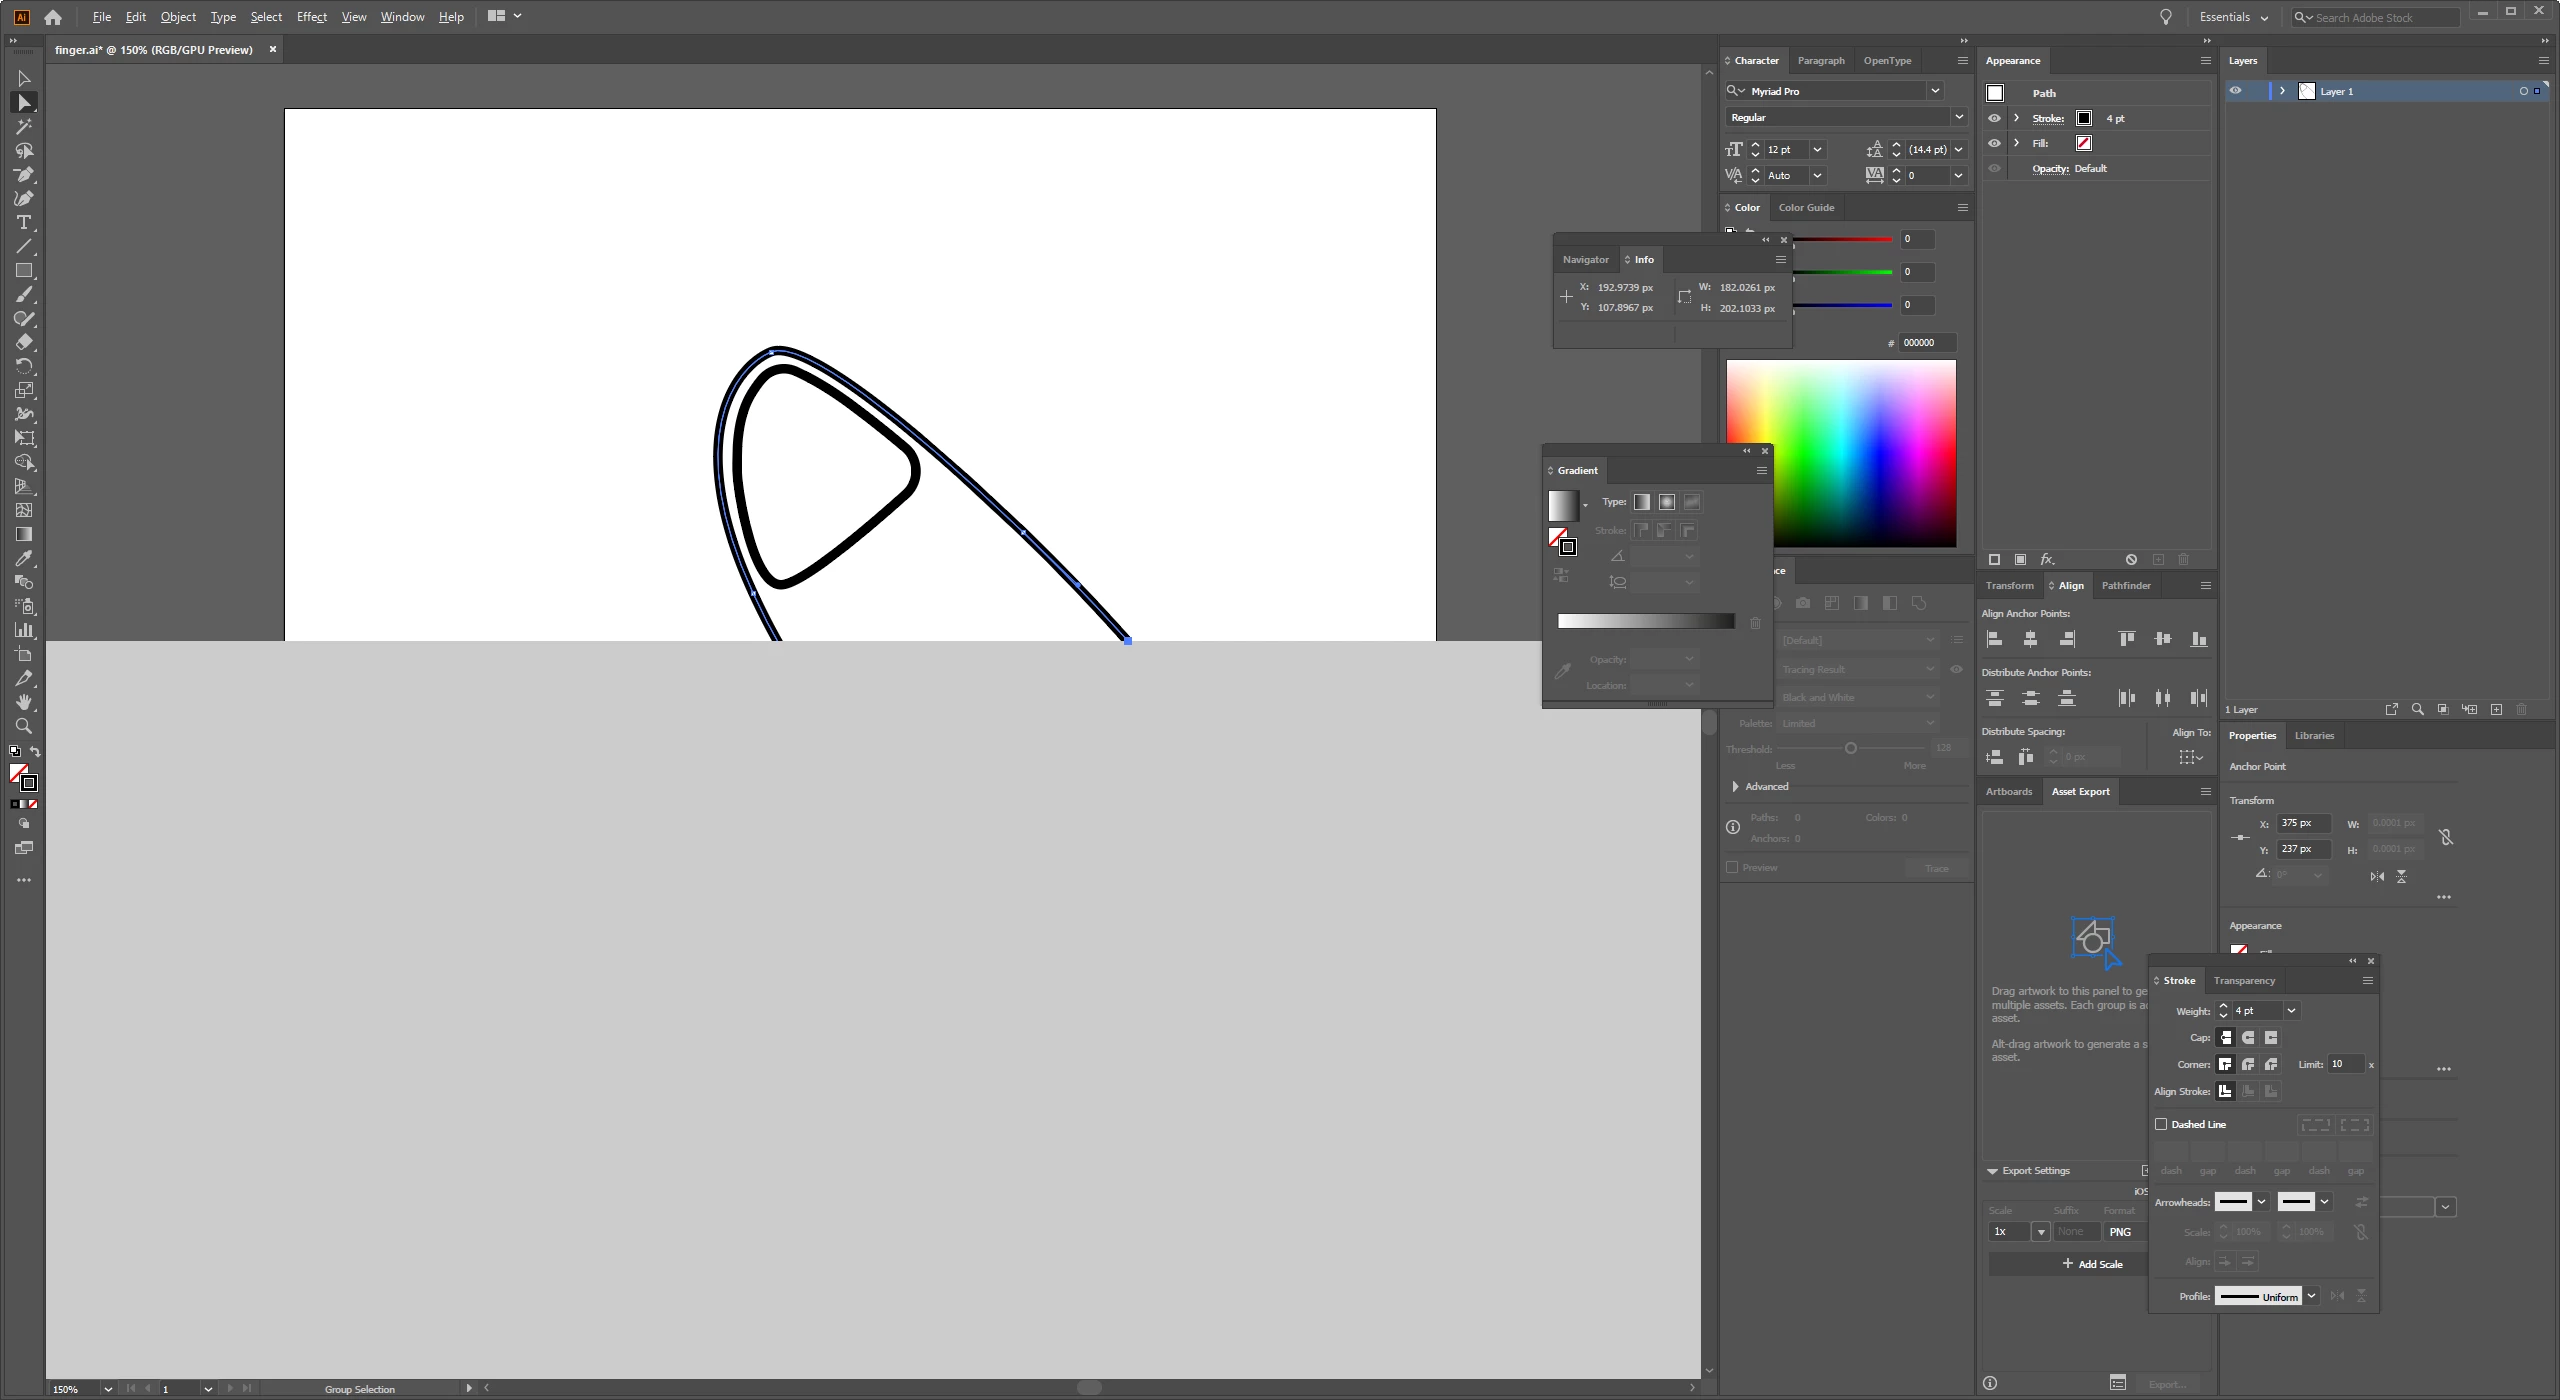Screen dimensions: 2560x1400
Task: Open the Effect menu
Action: point(312,17)
